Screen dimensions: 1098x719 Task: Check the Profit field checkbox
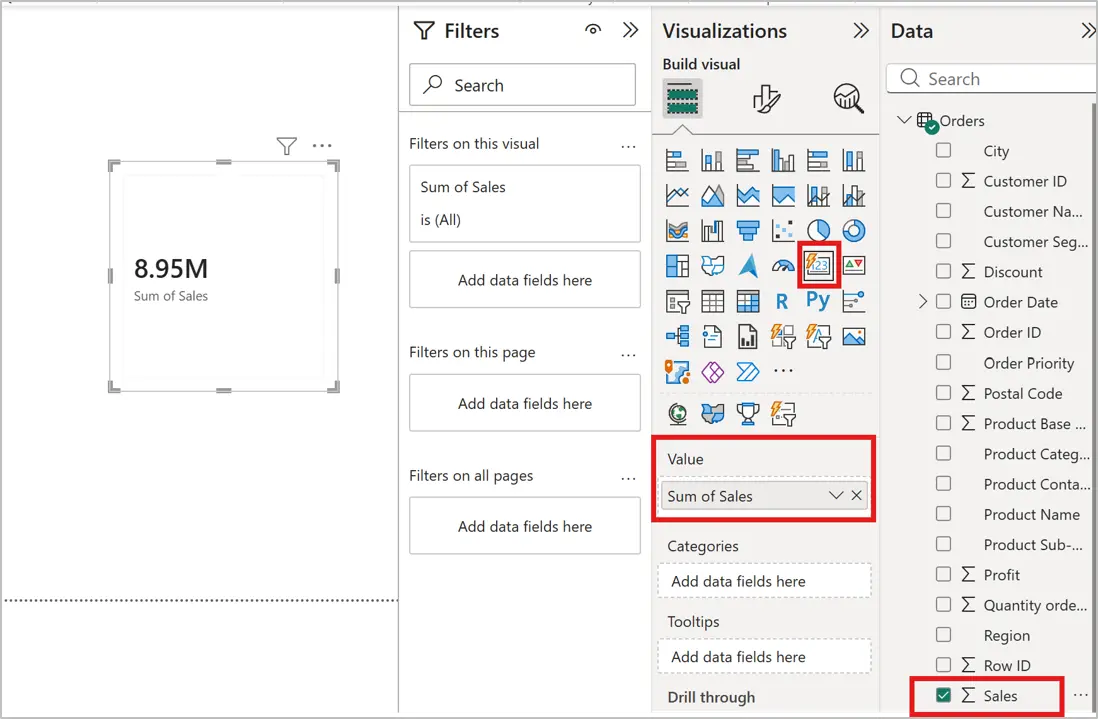click(x=943, y=574)
